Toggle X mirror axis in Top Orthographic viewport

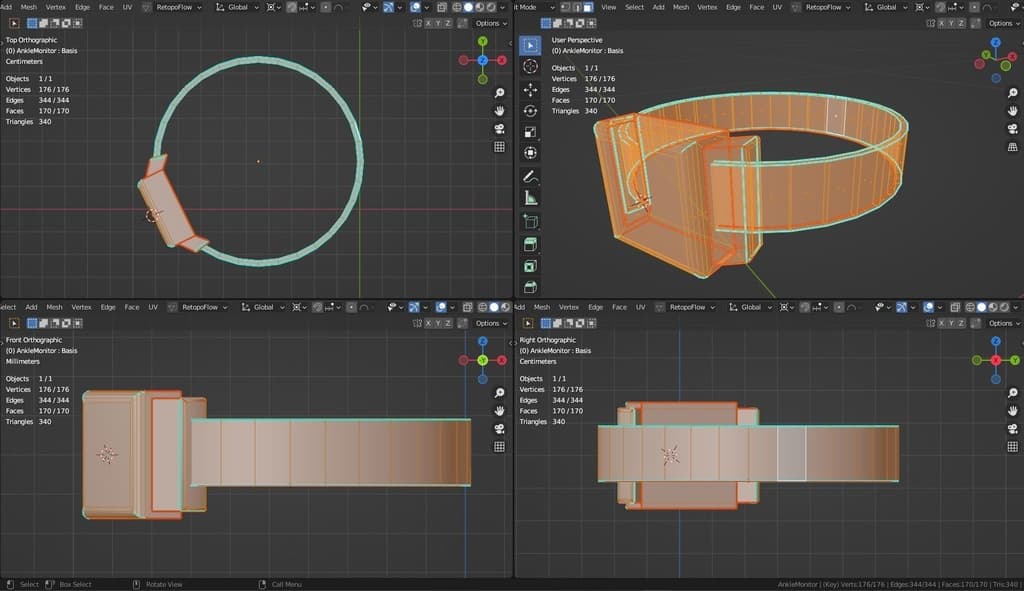429,23
